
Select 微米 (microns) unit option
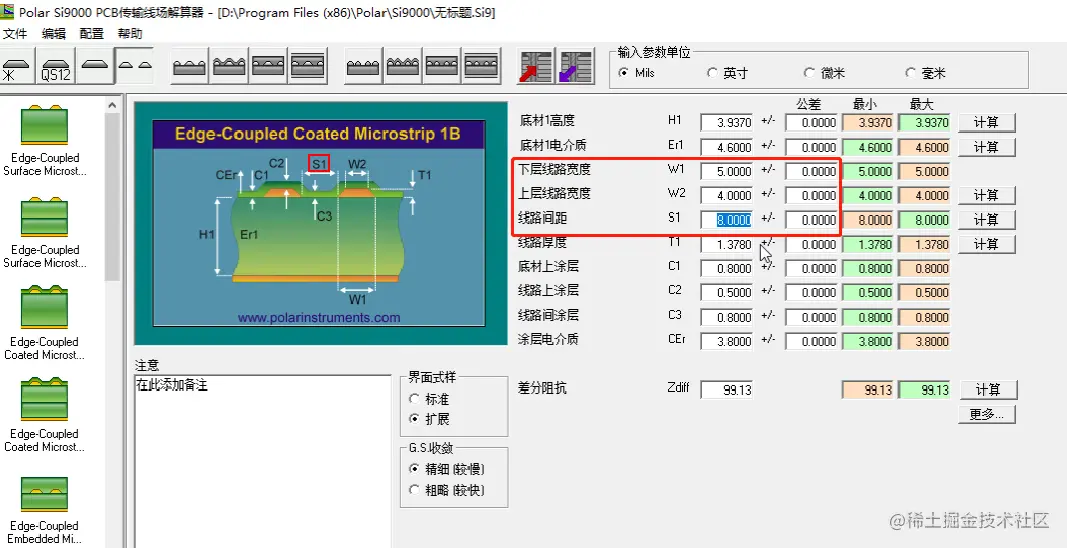click(x=823, y=73)
